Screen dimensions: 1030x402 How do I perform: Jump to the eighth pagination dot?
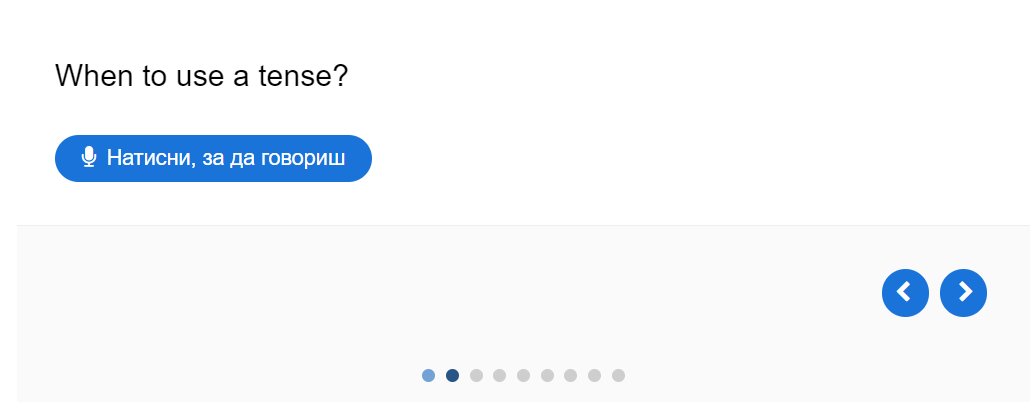594,376
